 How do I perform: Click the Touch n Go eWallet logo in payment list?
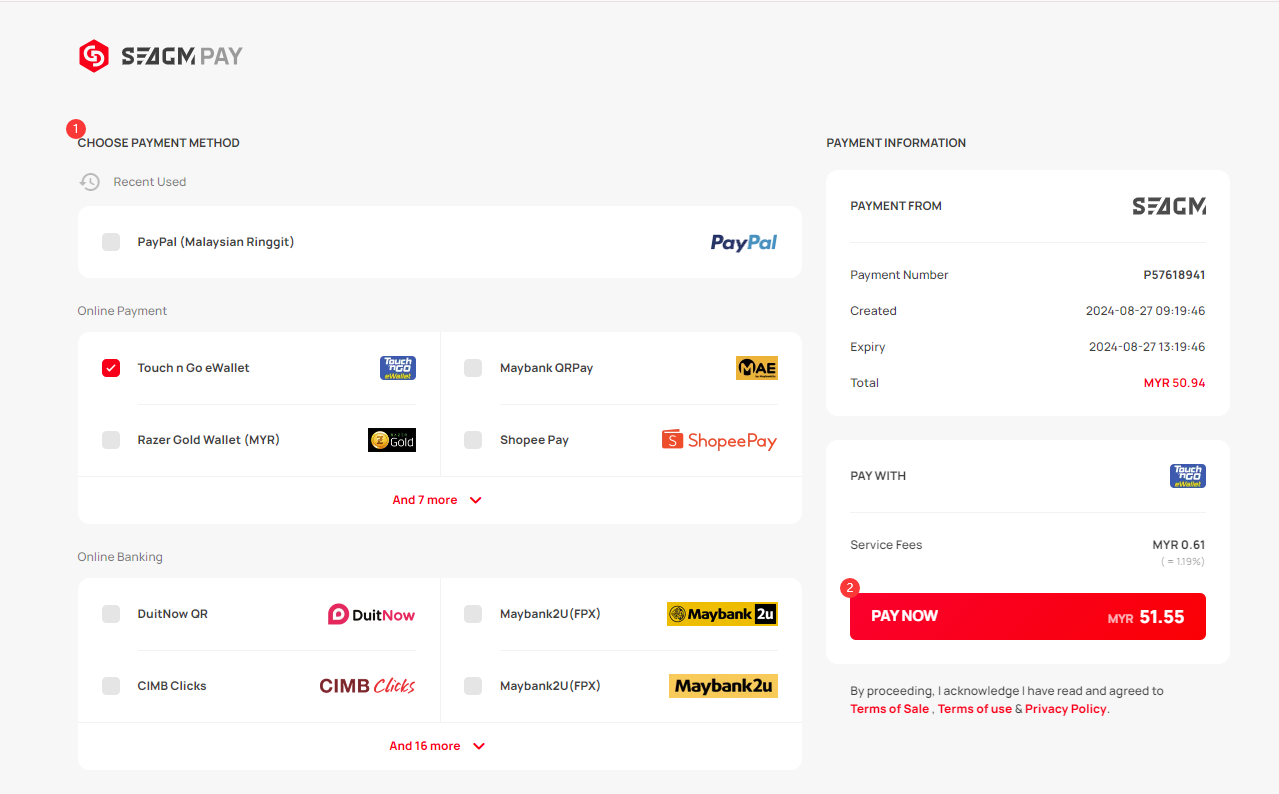click(398, 368)
